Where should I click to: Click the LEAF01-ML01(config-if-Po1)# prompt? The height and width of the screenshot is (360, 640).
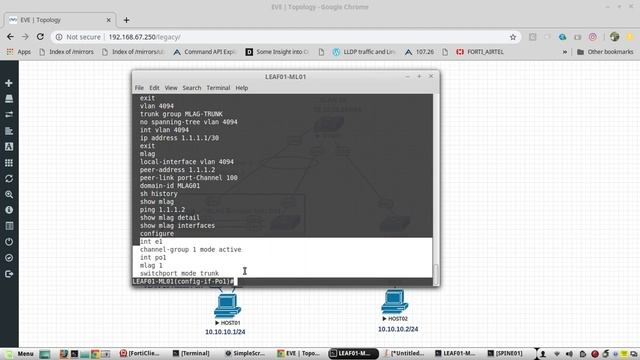click(x=183, y=282)
